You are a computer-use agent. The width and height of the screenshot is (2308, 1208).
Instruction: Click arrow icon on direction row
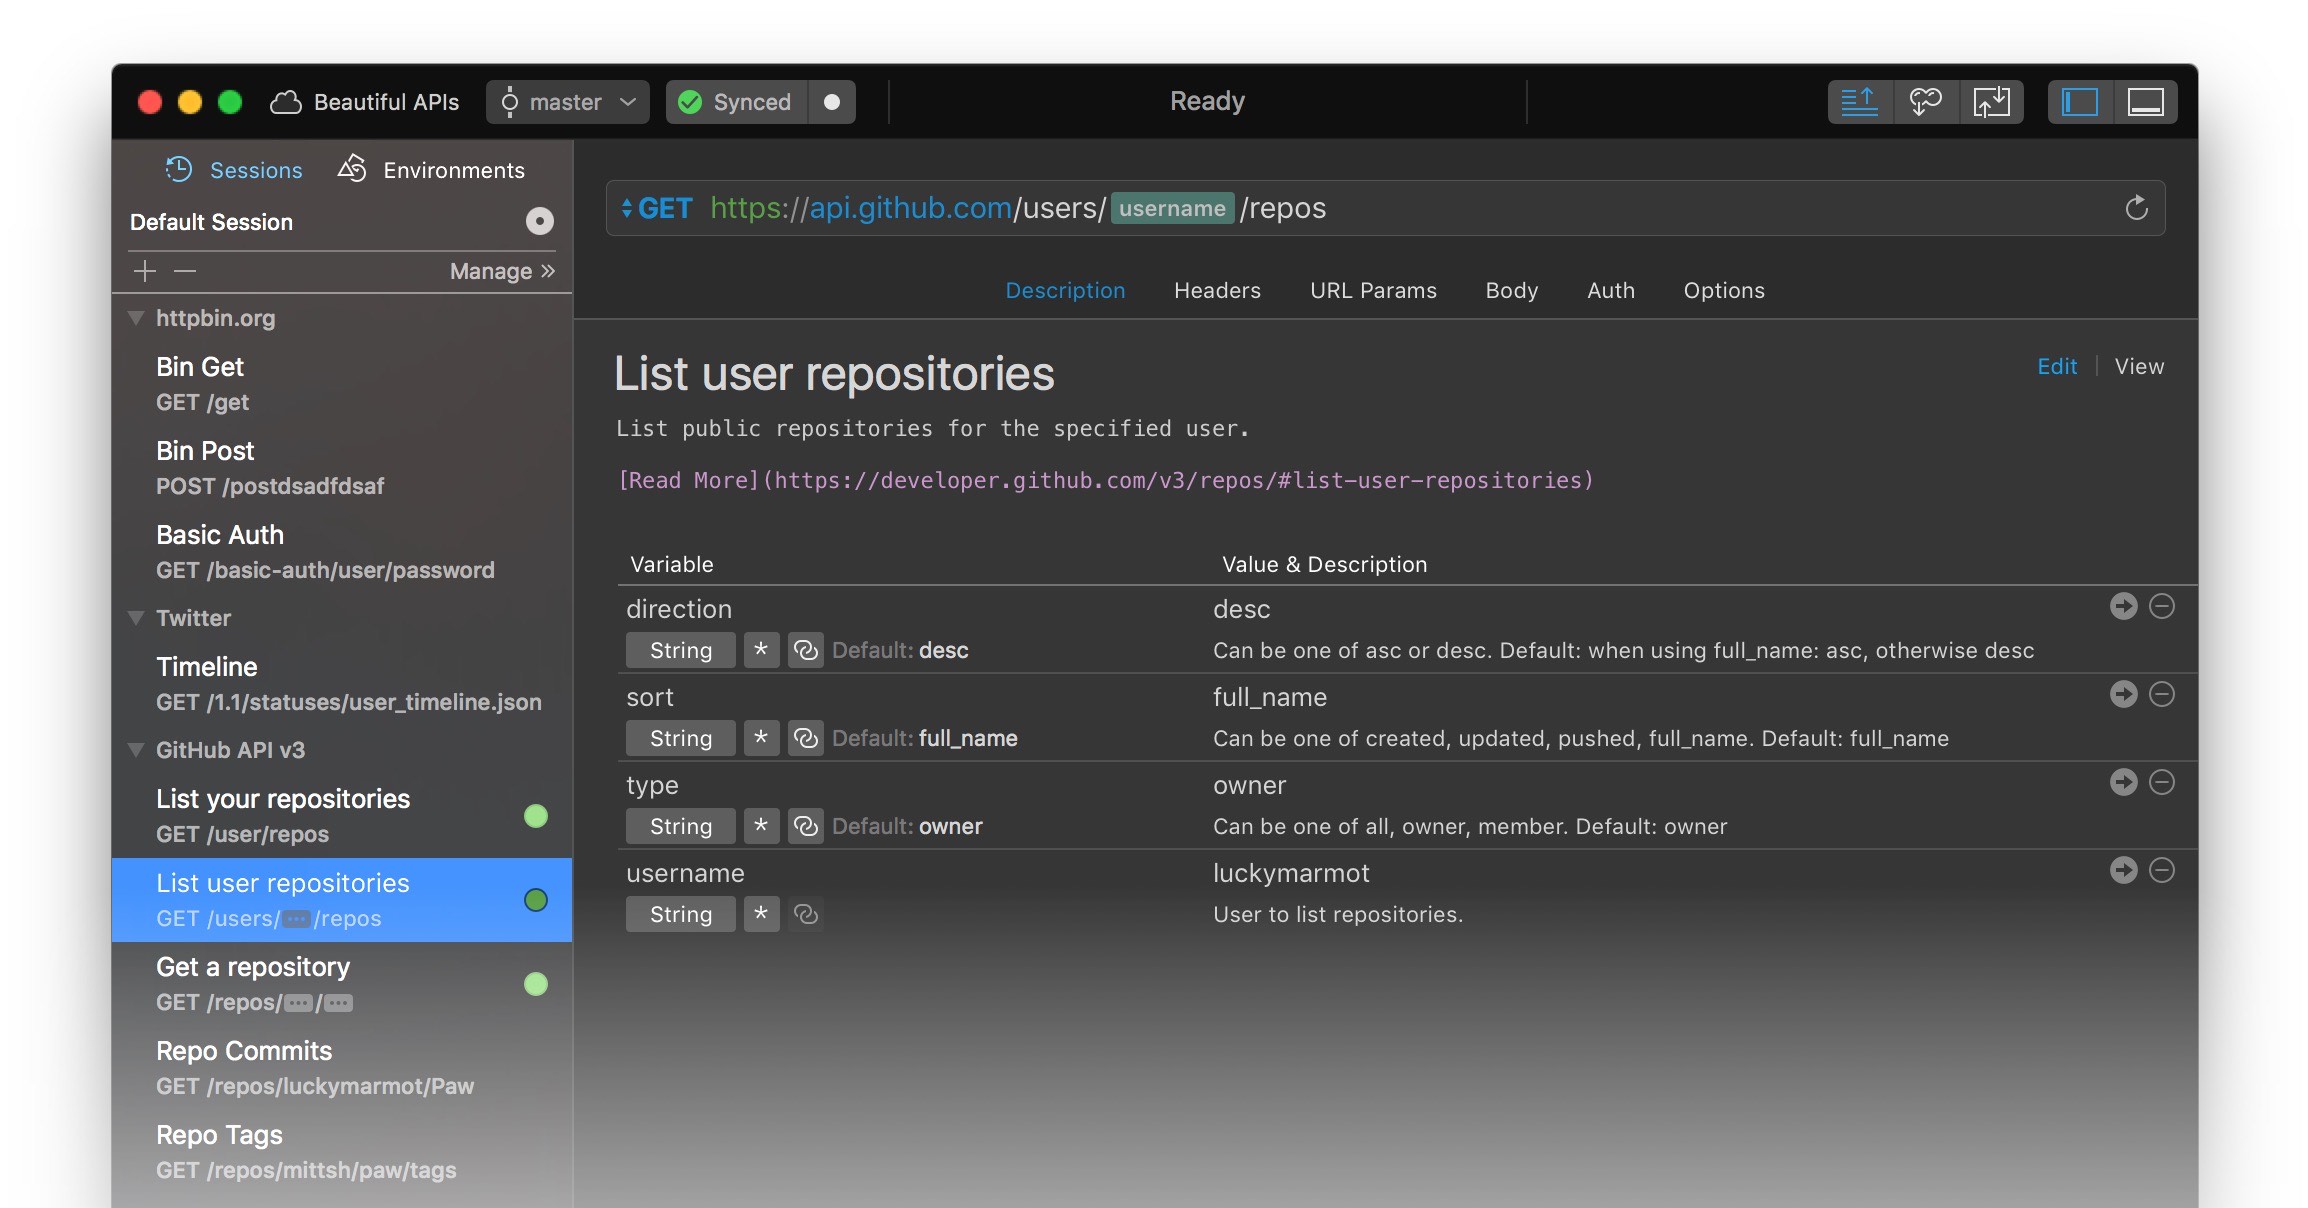pos(2124,606)
